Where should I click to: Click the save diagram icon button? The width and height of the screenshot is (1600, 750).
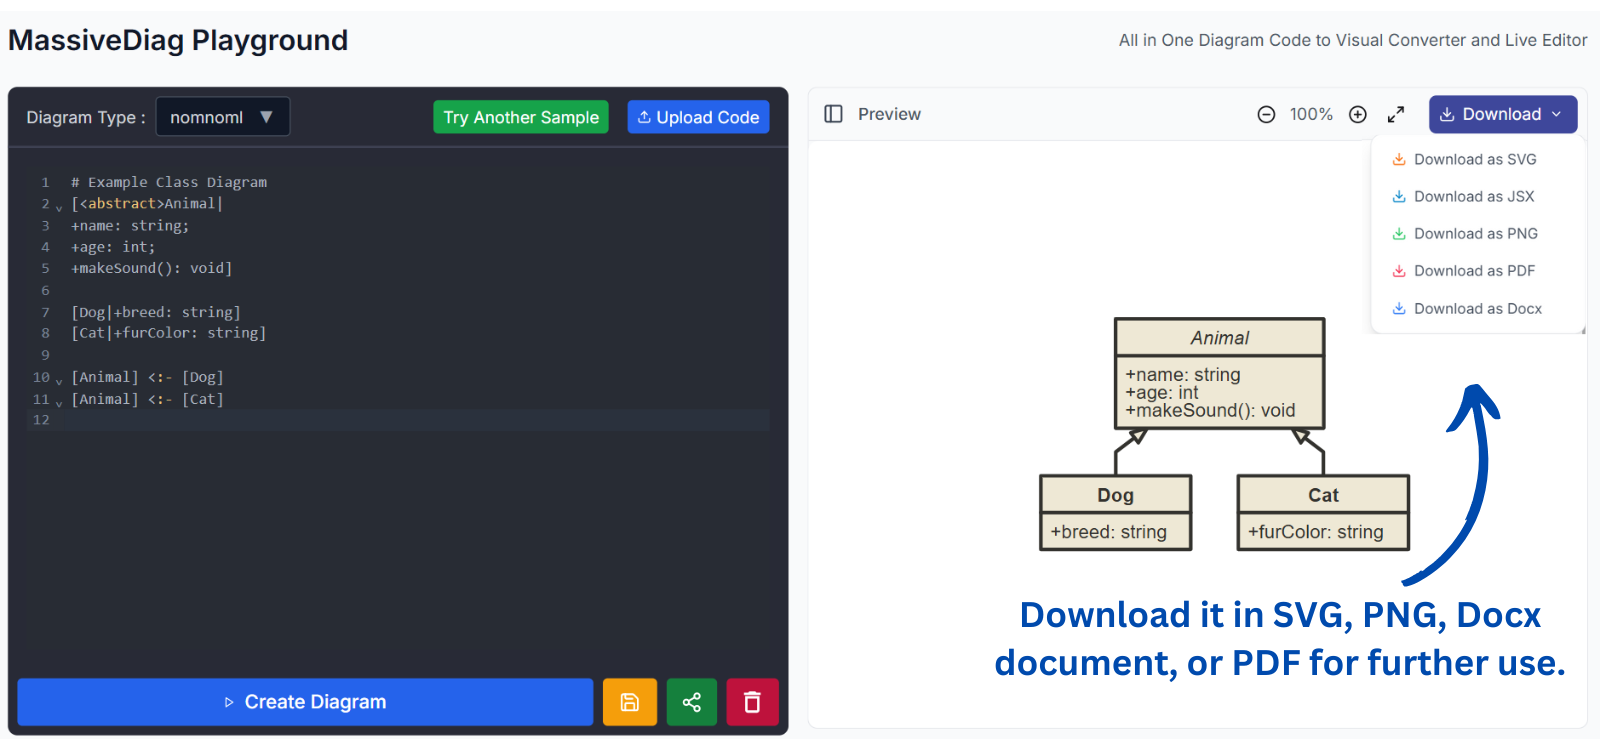coord(629,702)
